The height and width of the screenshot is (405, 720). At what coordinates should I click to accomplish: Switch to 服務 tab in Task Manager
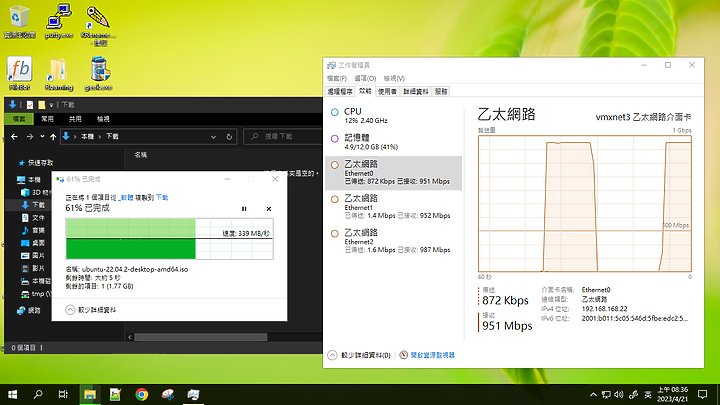[441, 92]
